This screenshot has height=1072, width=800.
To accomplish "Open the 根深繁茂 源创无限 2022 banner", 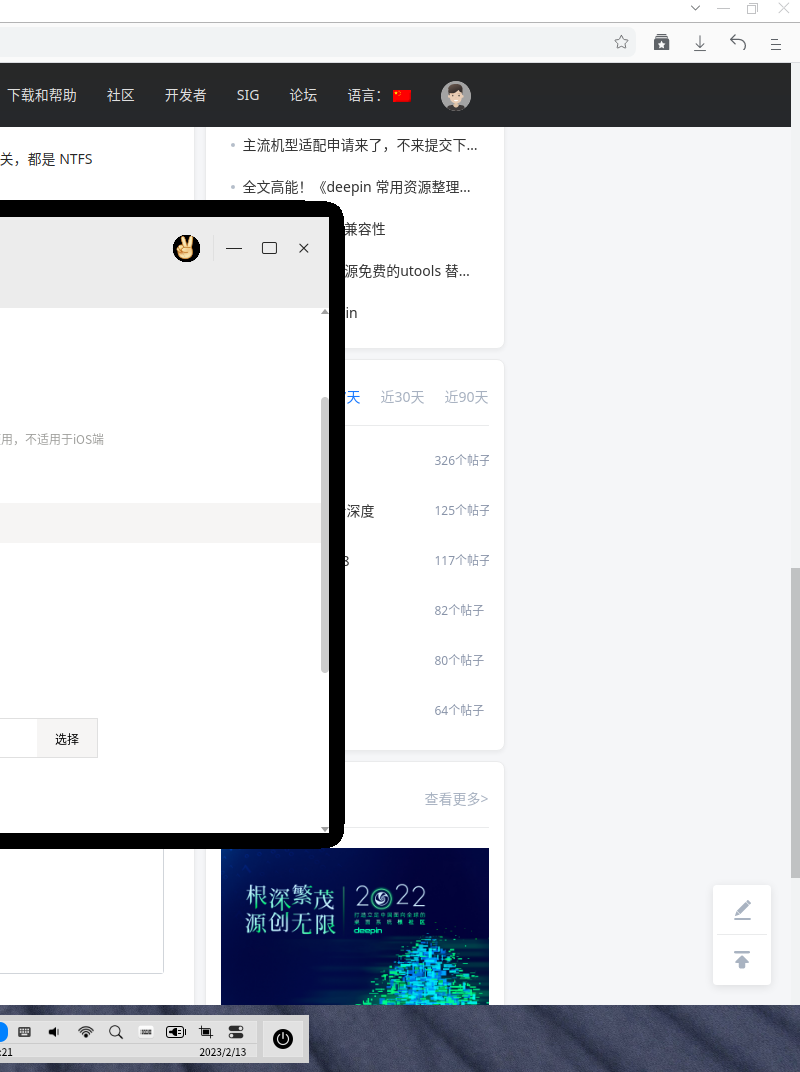I will tap(355, 926).
